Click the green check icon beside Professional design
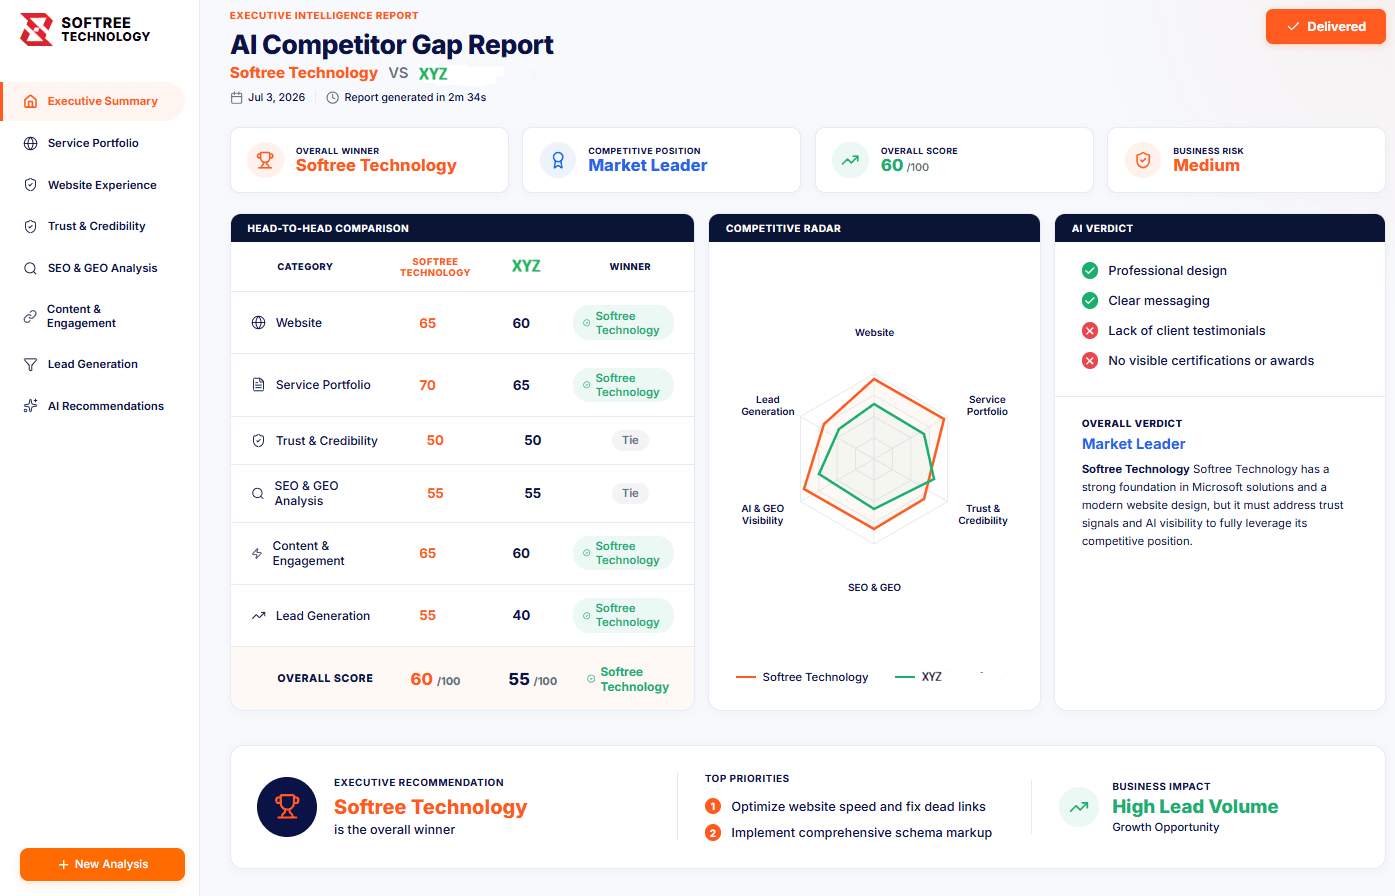 [x=1090, y=270]
